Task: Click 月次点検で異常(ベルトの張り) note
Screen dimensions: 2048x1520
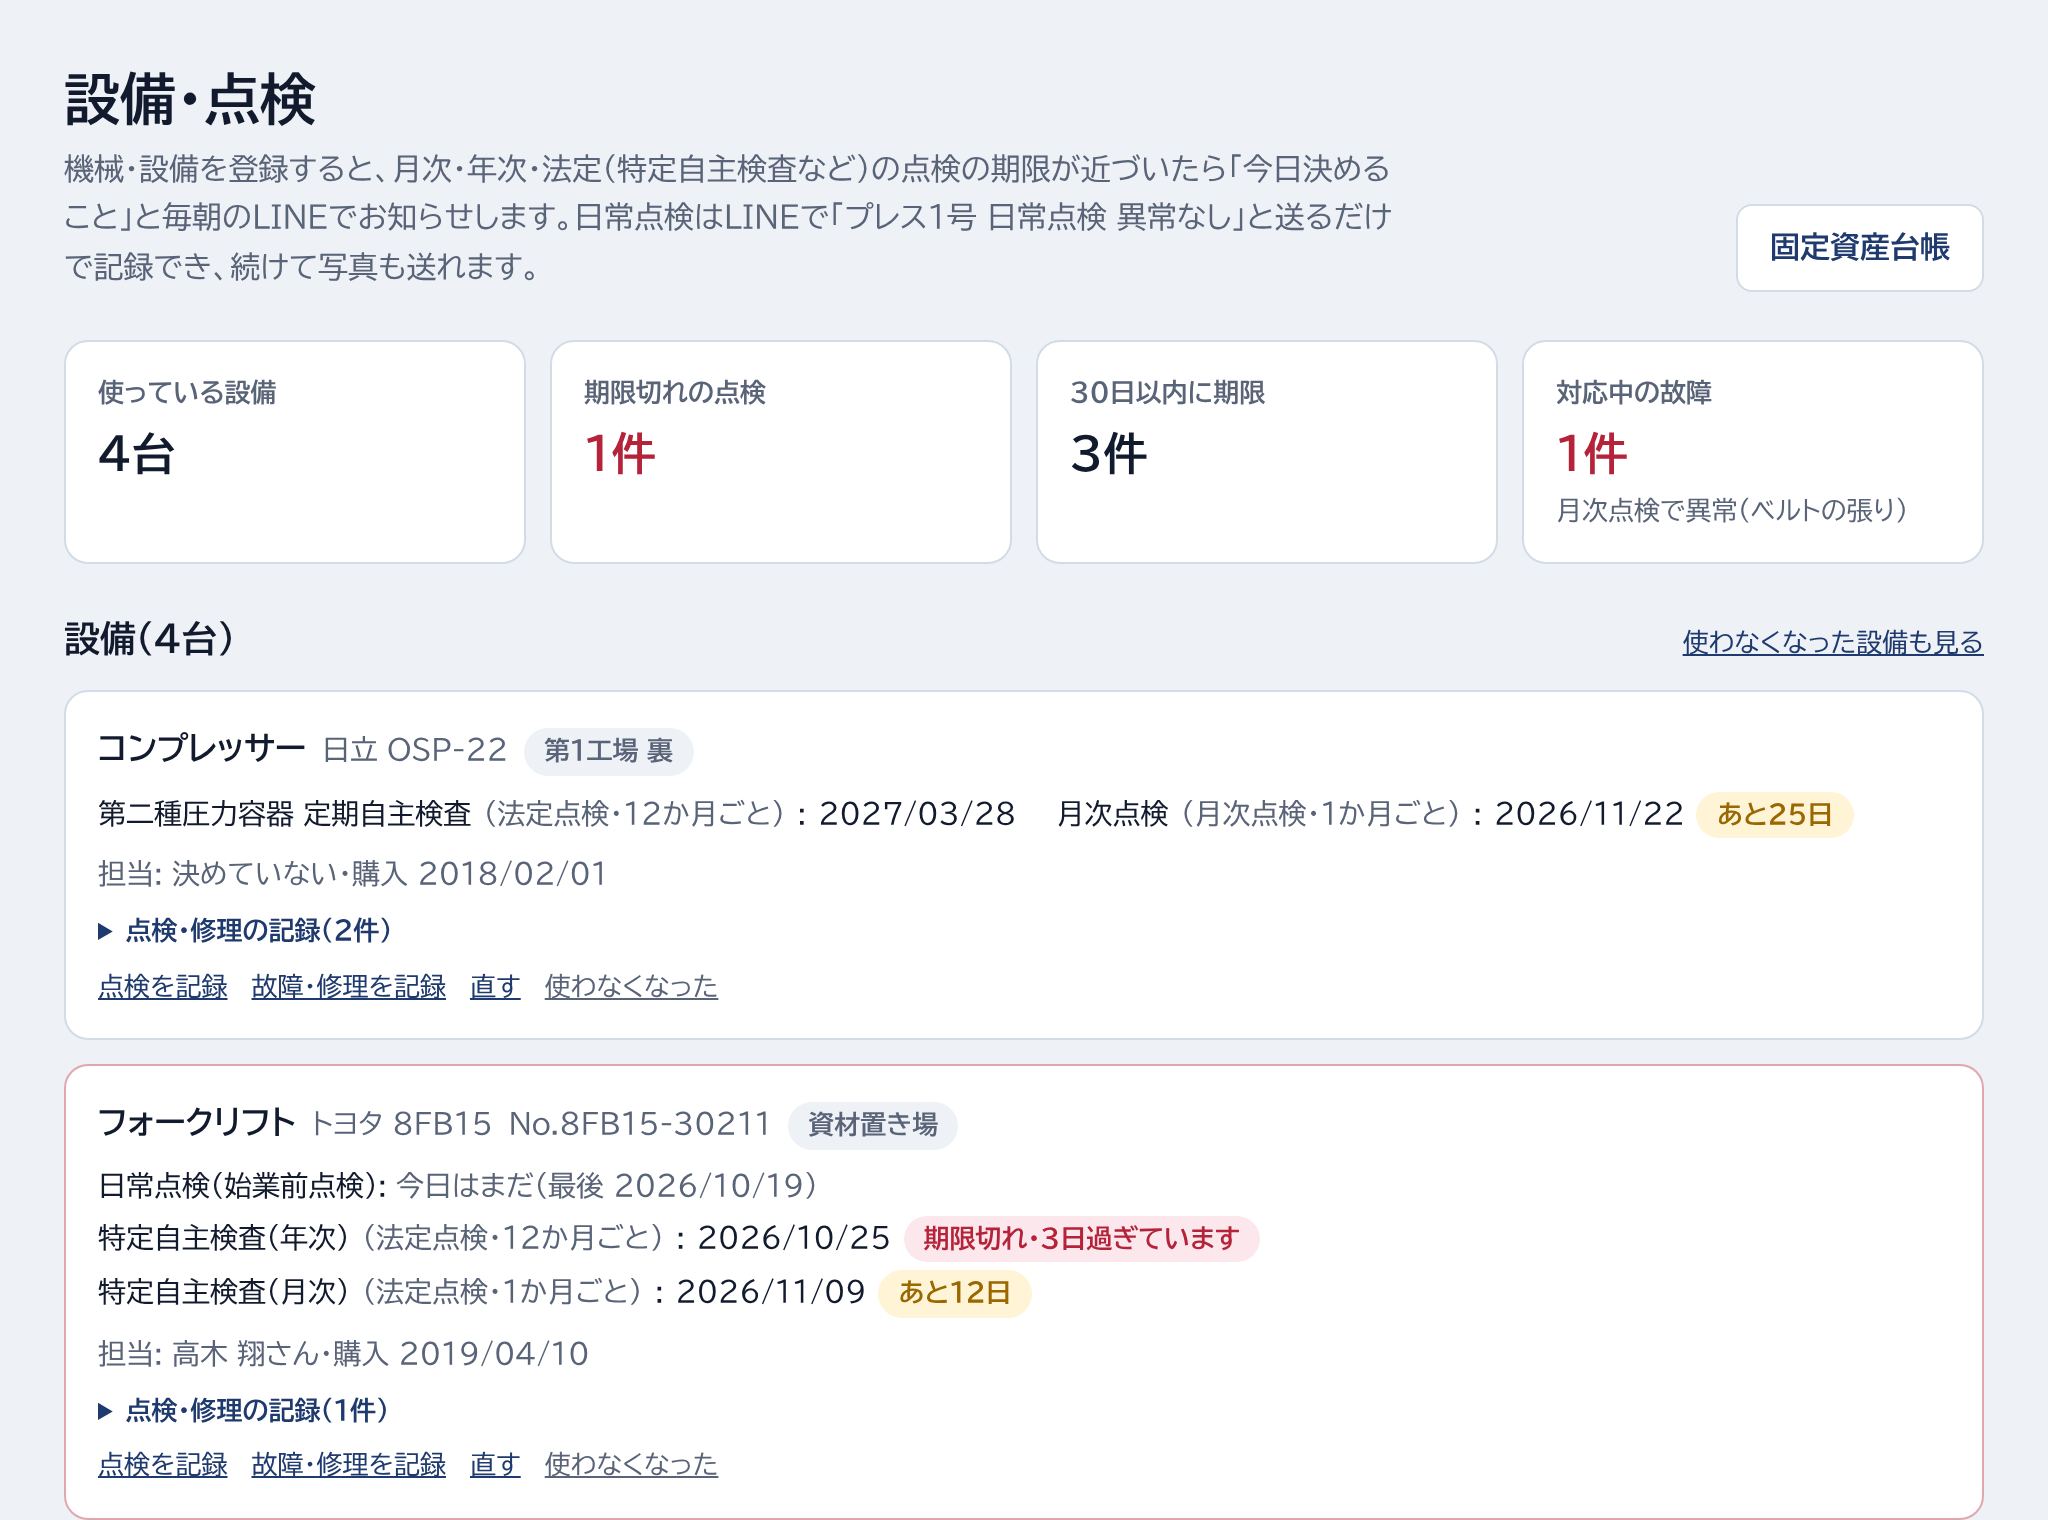Action: click(1731, 511)
